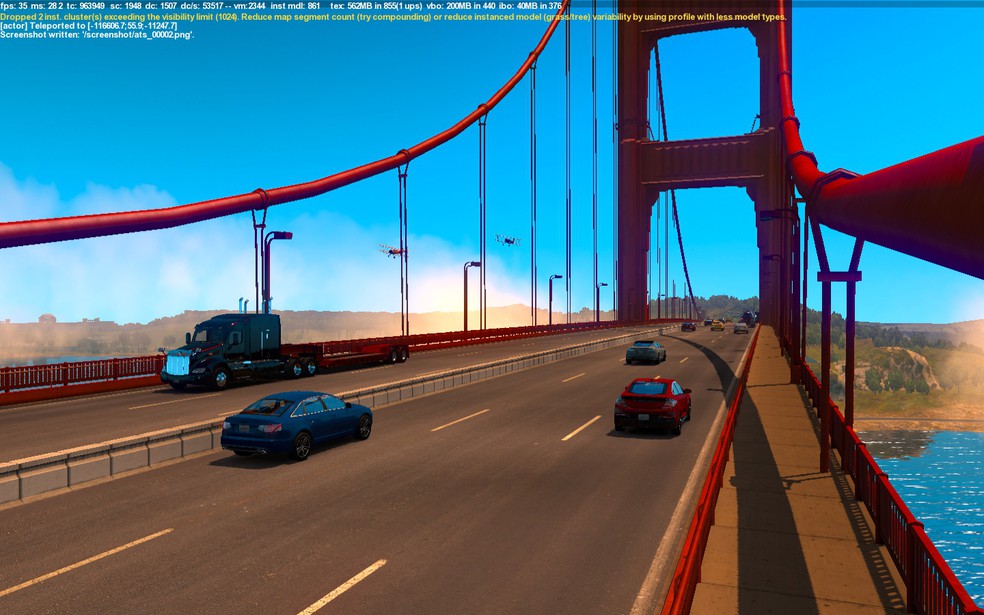Click the red hatchback car

coord(652,405)
